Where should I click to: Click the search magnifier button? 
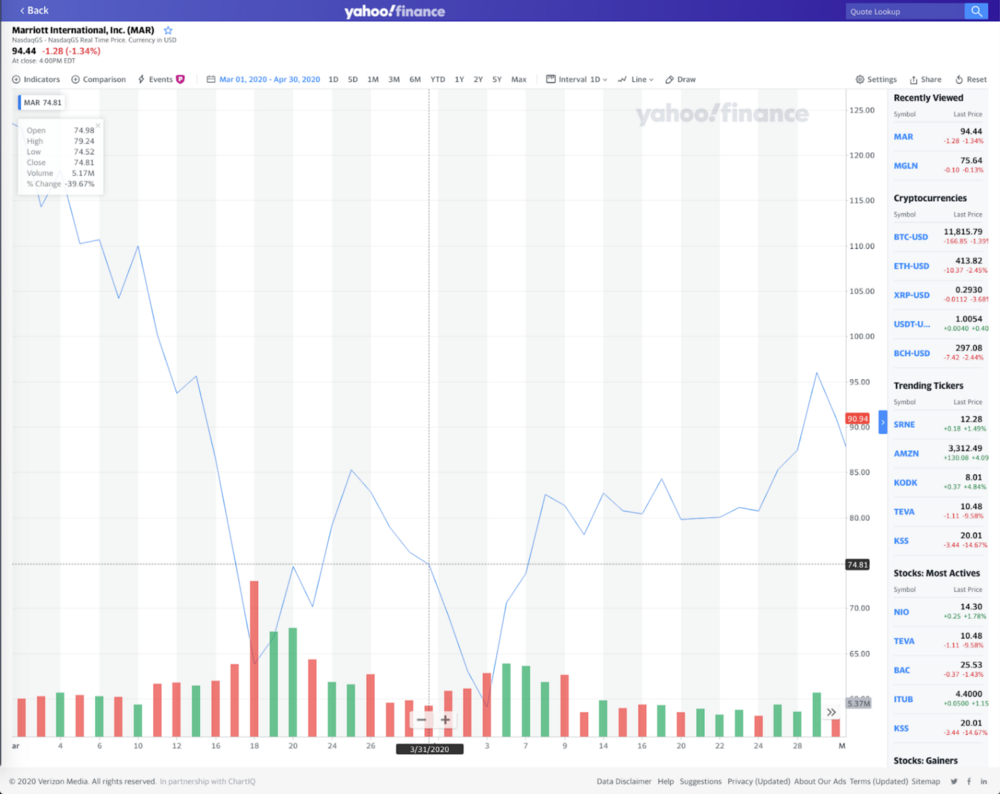point(975,11)
